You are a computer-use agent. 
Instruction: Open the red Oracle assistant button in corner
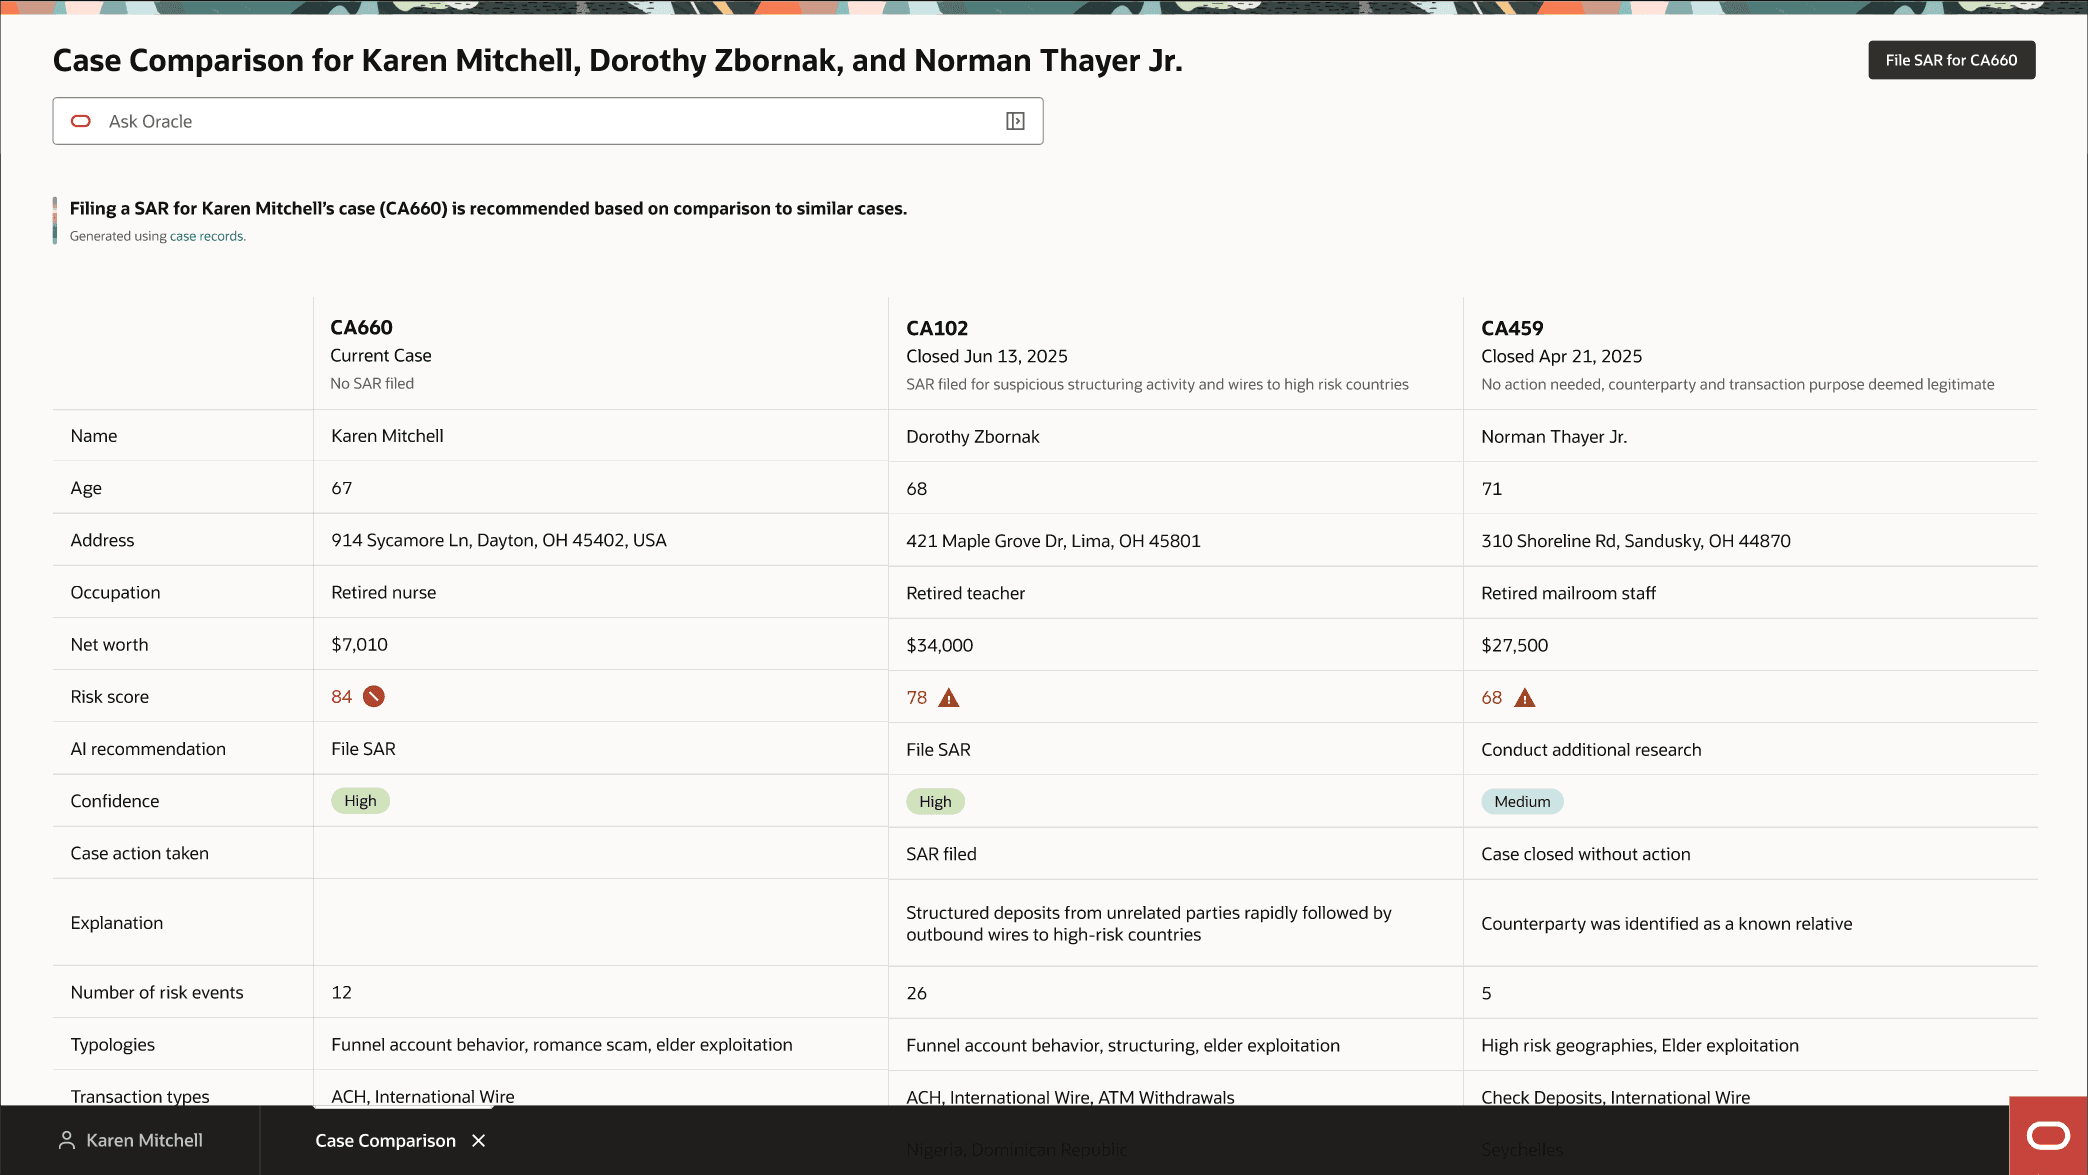pos(2047,1135)
